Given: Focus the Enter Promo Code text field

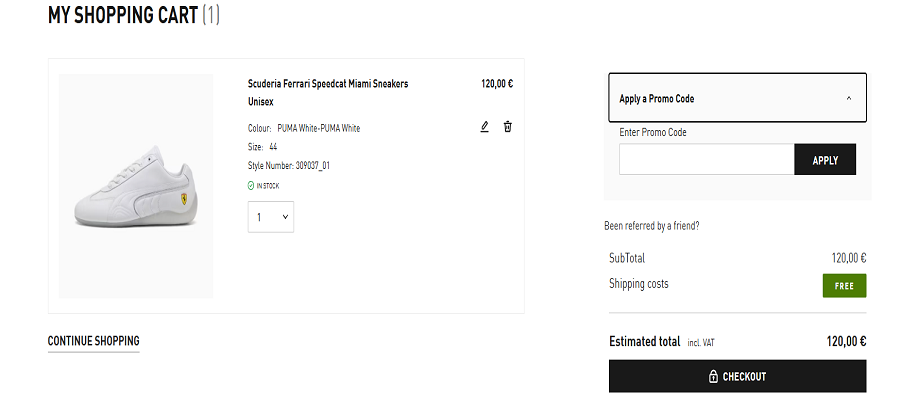Looking at the screenshot, I should 706,160.
